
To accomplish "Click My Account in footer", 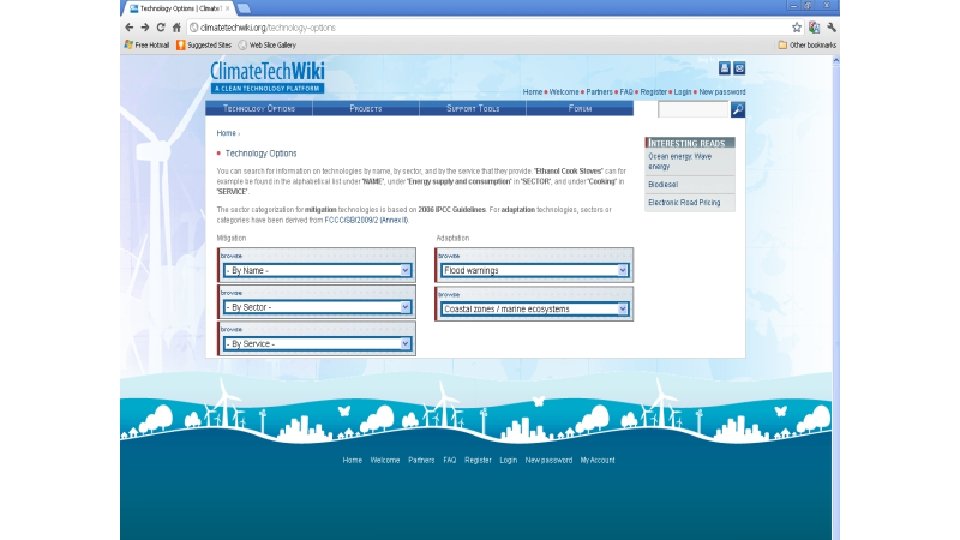I will [x=598, y=460].
